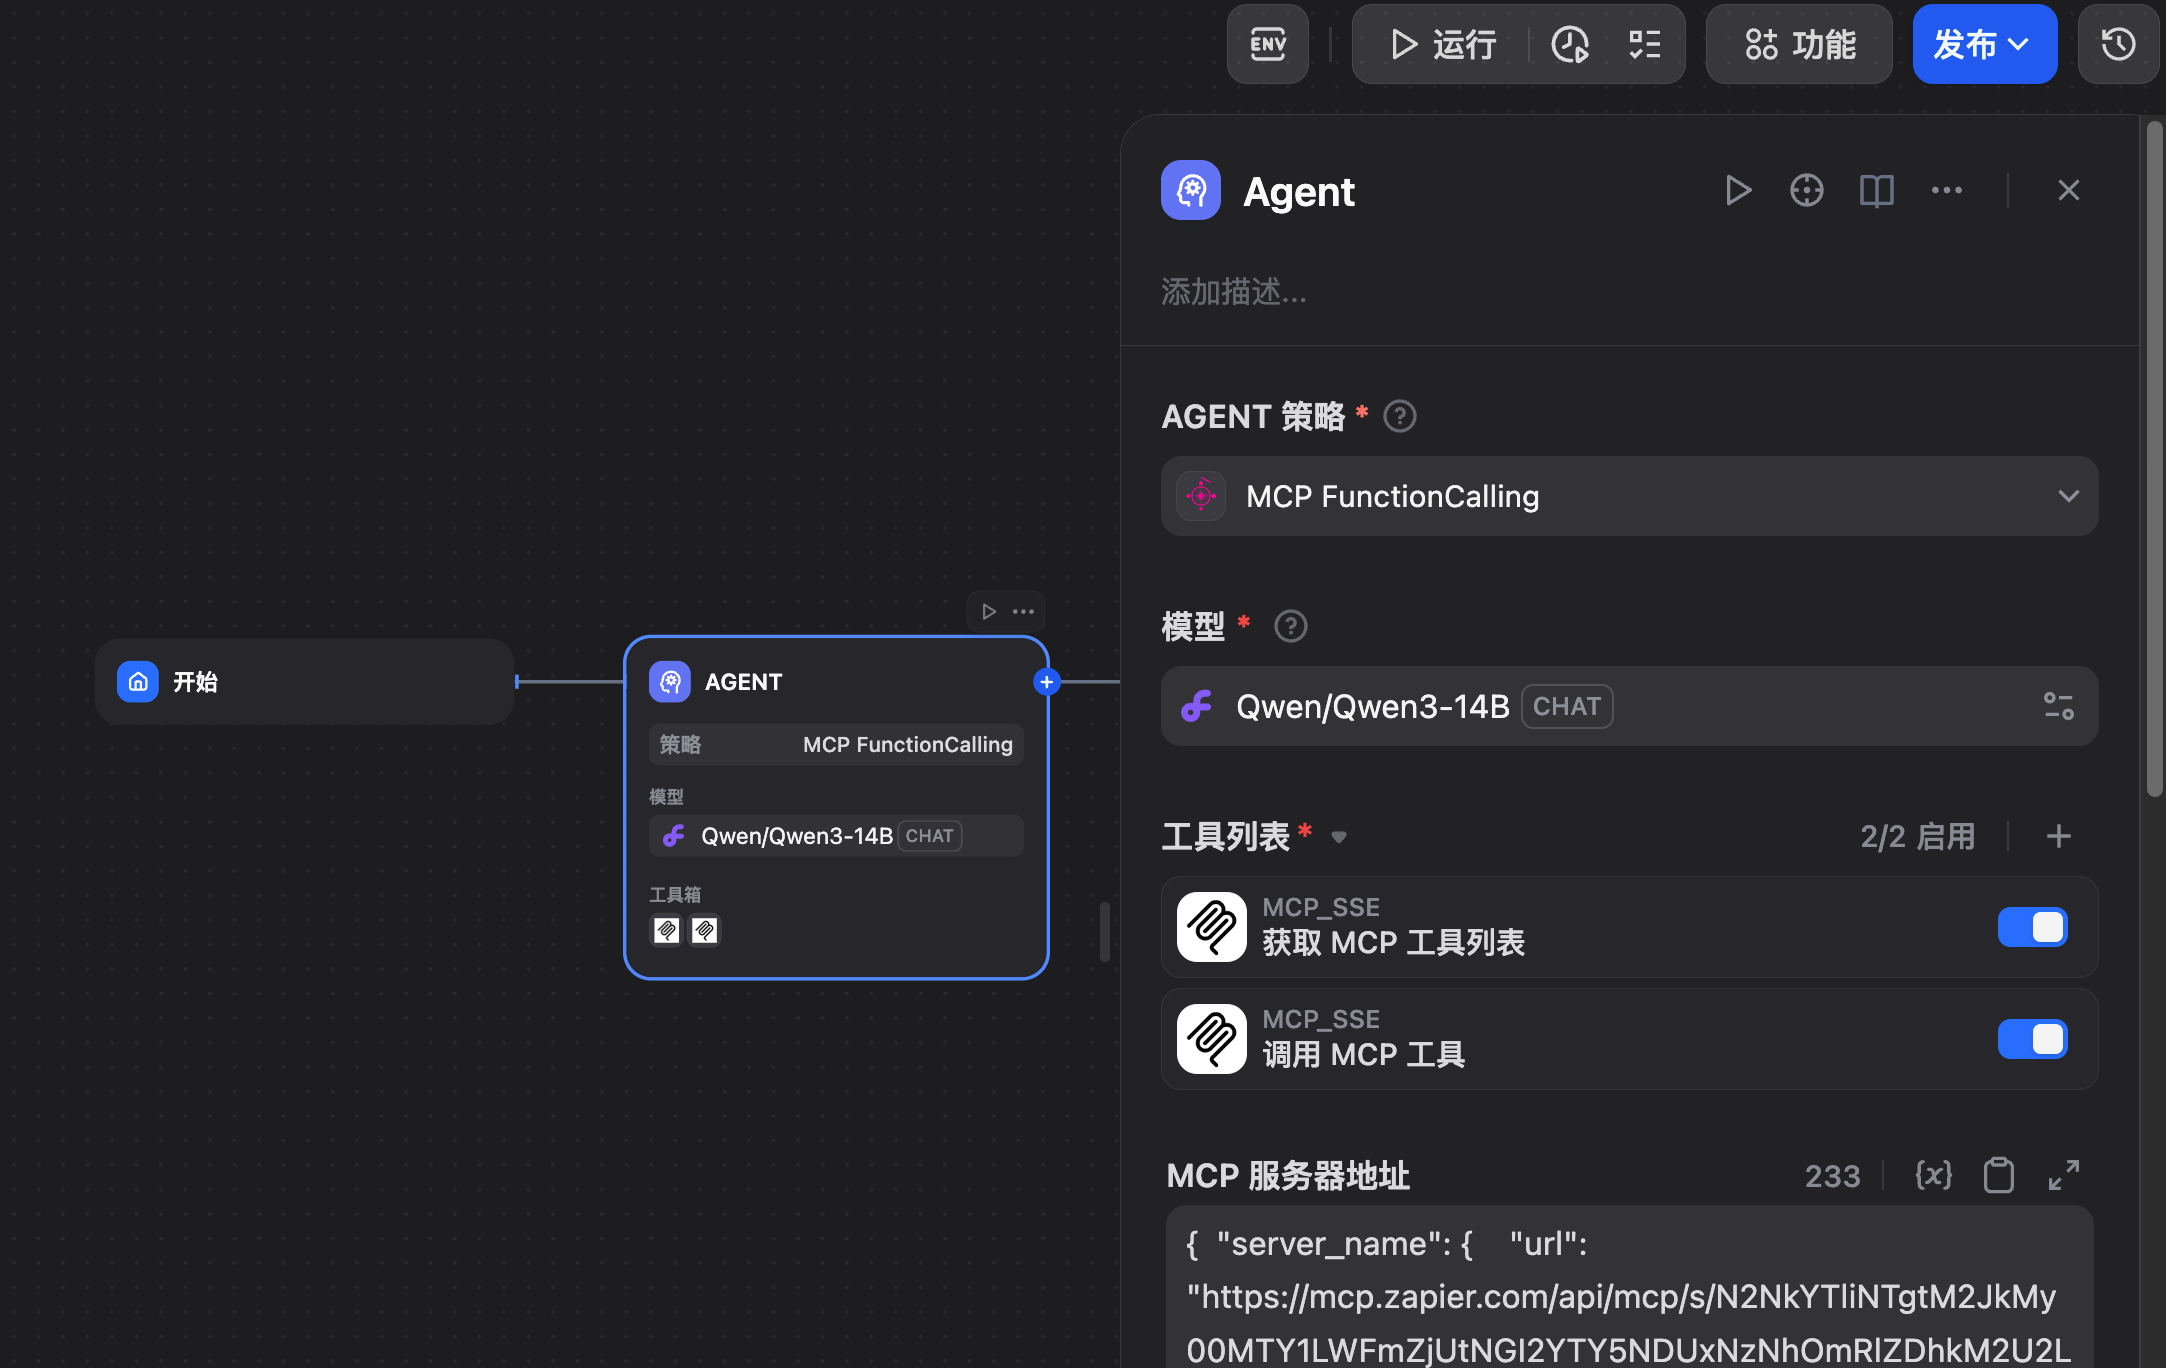
Task: Open the 发布 publish dropdown
Action: 1984,44
